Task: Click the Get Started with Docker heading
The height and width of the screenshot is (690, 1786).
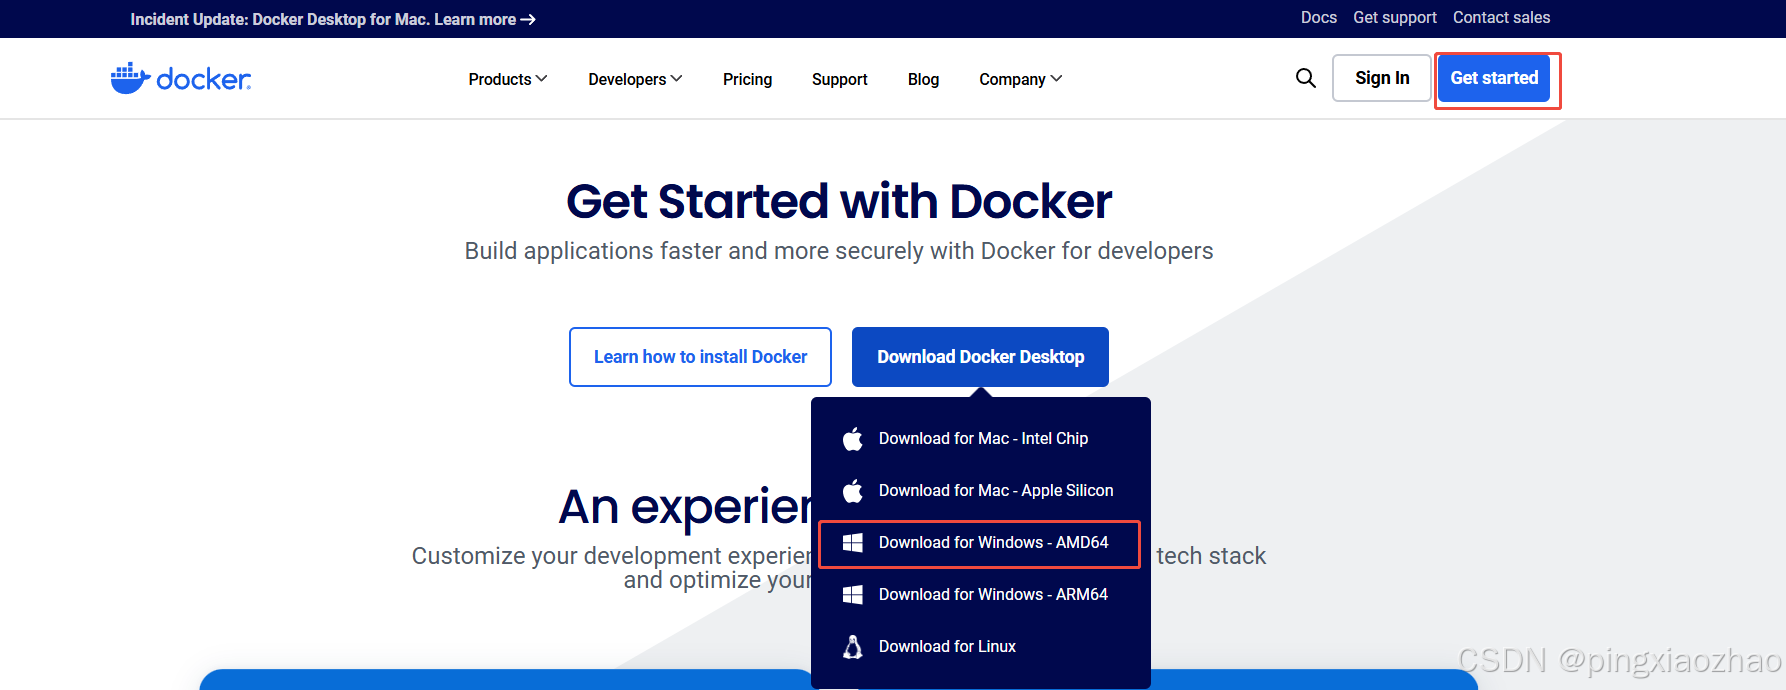Action: click(839, 201)
